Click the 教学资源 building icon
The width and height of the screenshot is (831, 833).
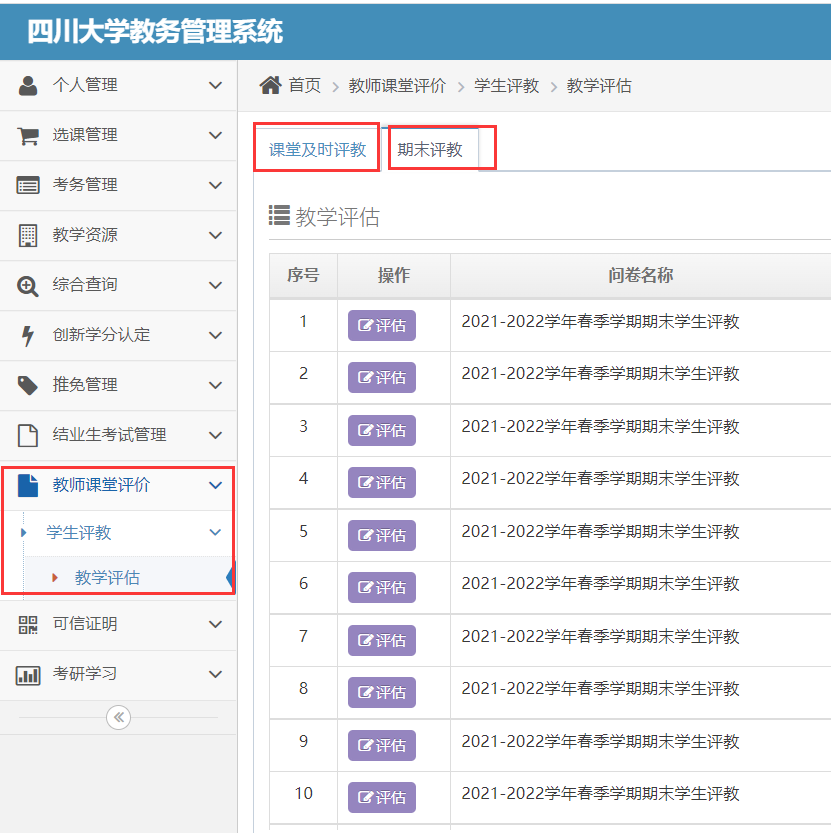28,236
